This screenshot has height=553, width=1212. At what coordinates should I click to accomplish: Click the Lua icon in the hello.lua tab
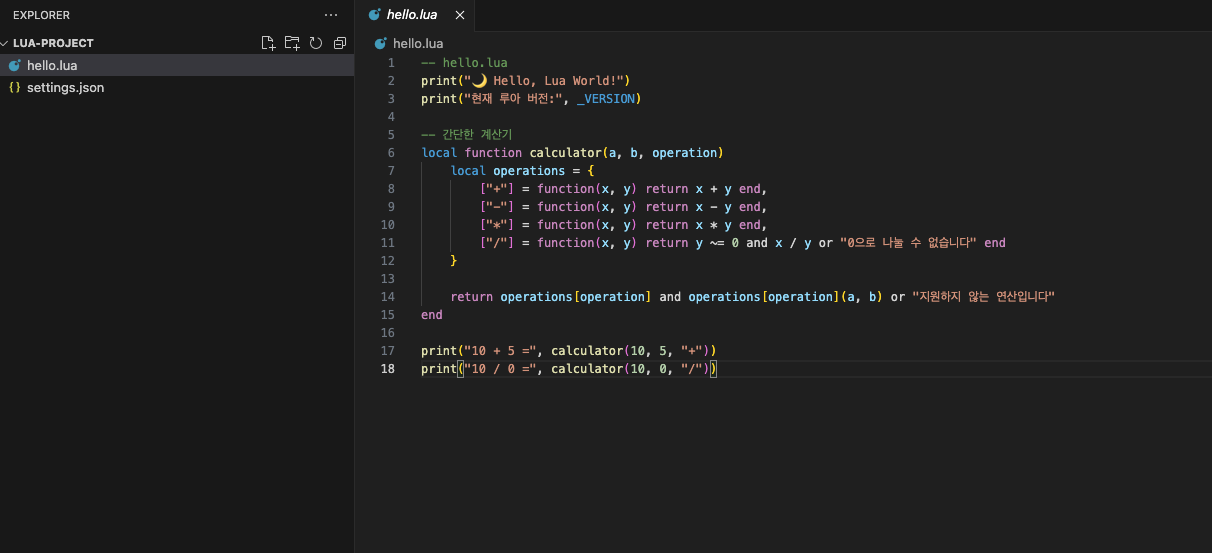[x=374, y=15]
